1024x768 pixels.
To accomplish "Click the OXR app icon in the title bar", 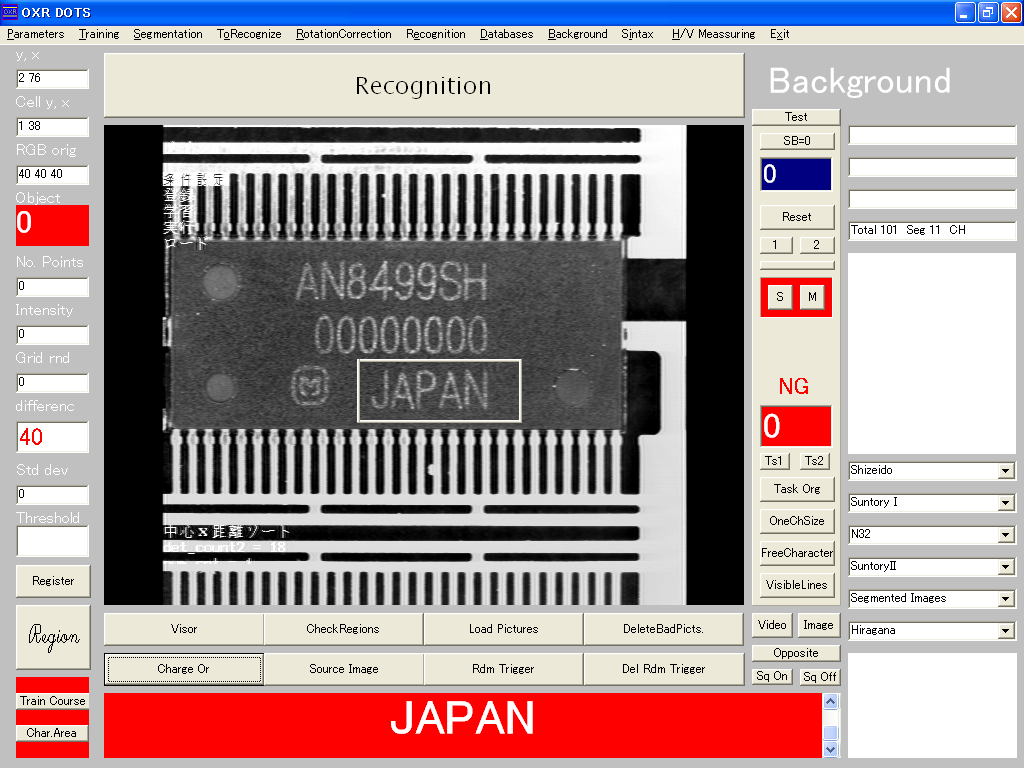I will click(x=10, y=12).
